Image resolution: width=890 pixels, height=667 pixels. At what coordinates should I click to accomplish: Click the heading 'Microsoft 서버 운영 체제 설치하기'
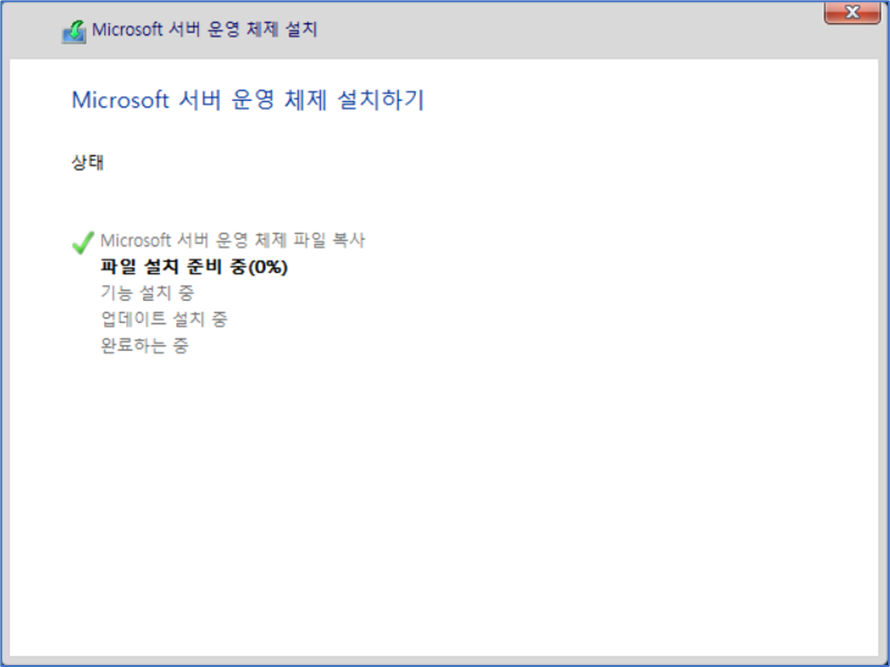tap(248, 100)
